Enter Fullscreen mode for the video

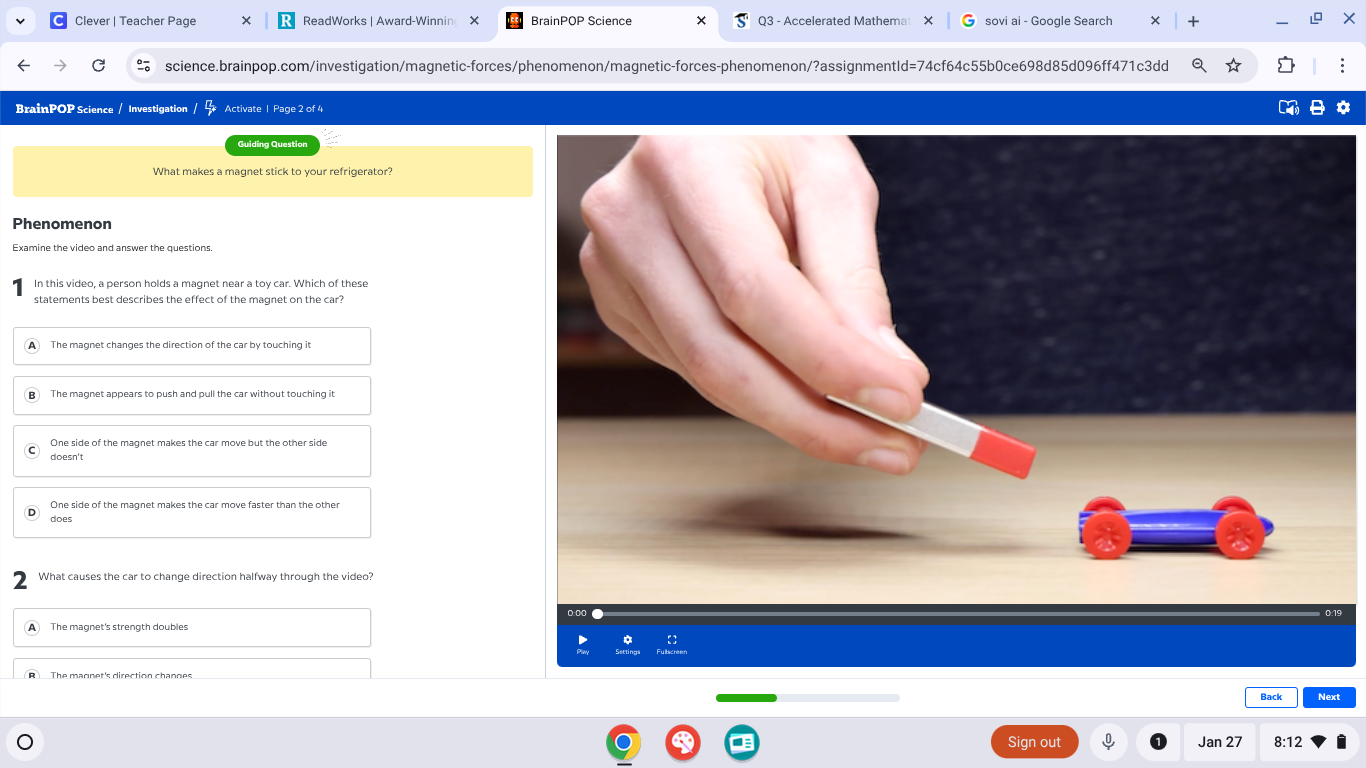tap(671, 642)
